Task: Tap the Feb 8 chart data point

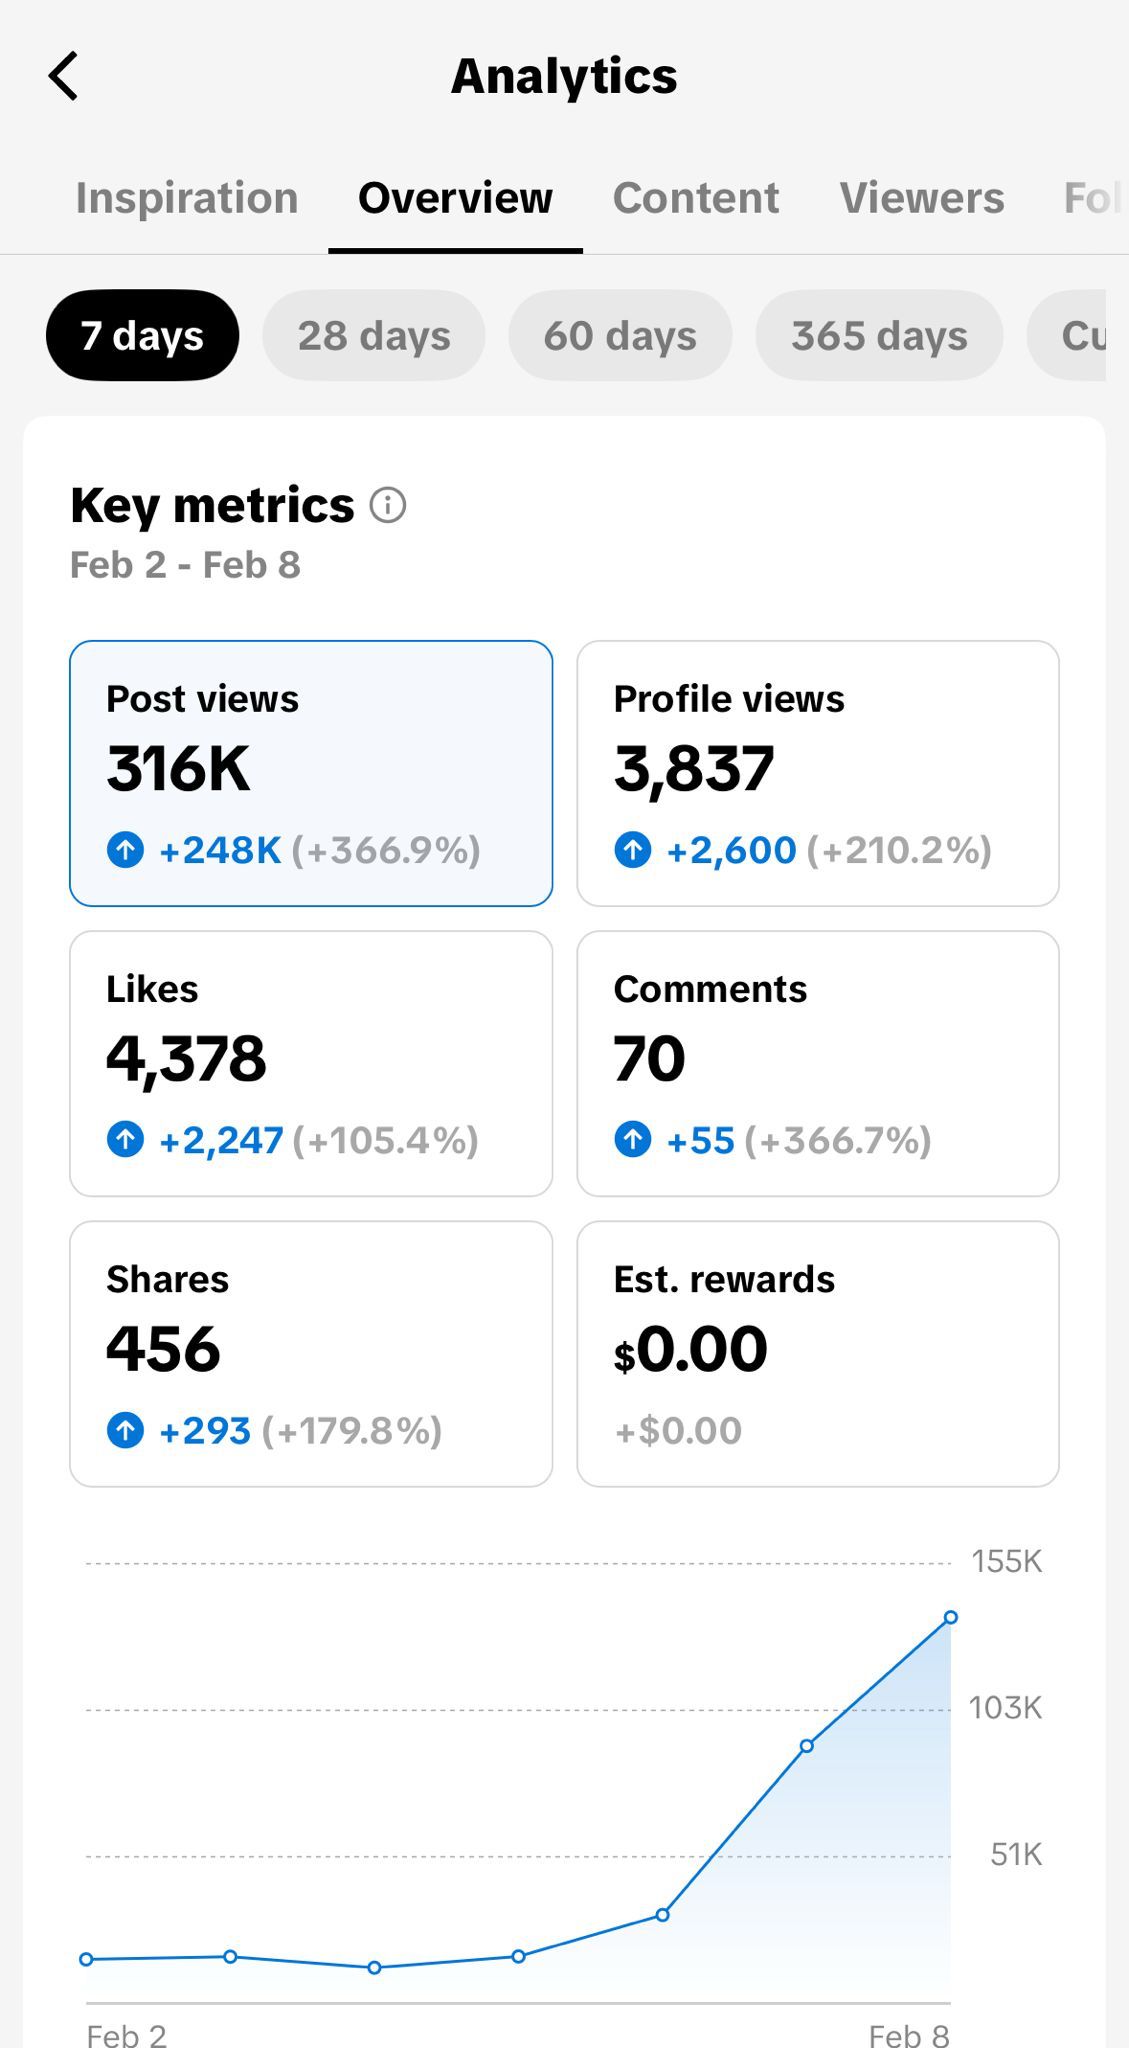Action: coord(950,1617)
